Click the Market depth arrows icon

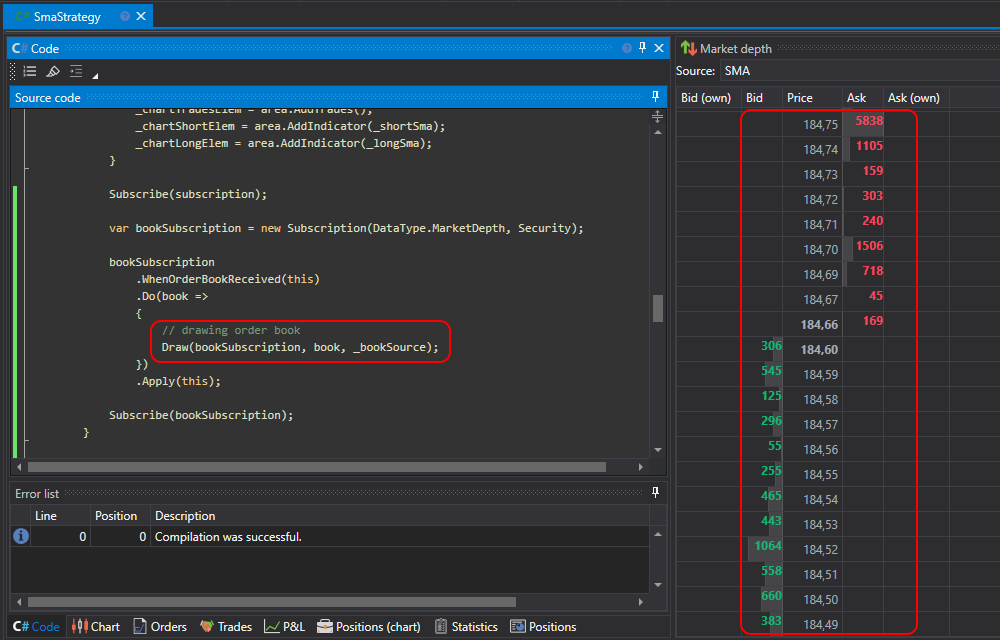tap(688, 48)
